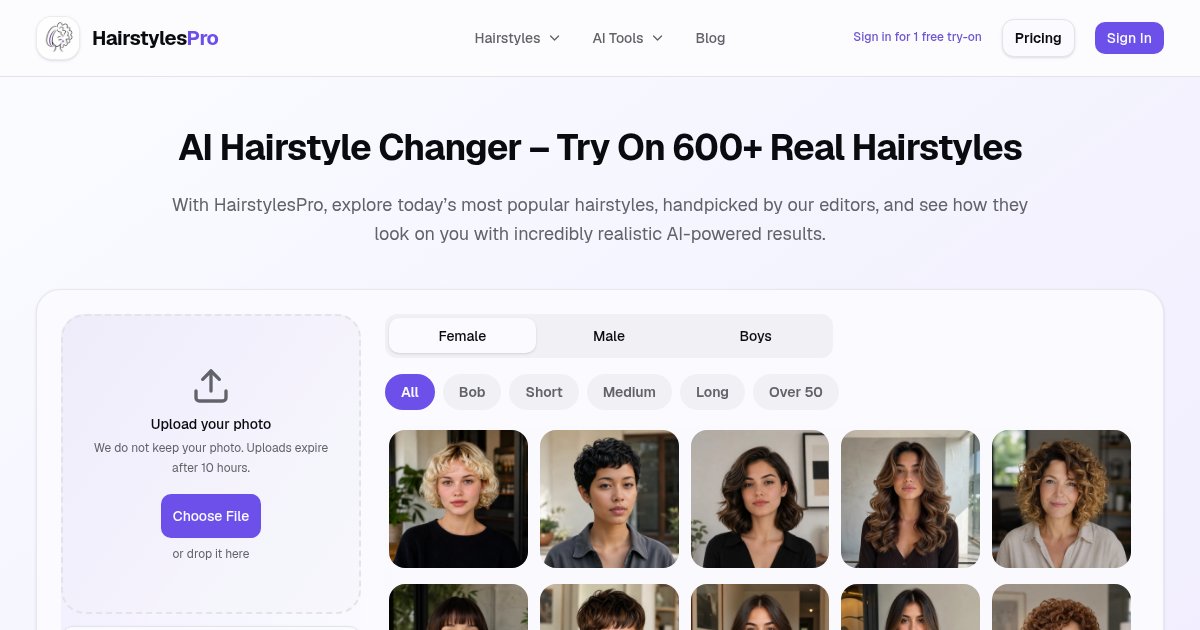Switch to the Boys tab
Image resolution: width=1200 pixels, height=630 pixels.
[x=755, y=336]
